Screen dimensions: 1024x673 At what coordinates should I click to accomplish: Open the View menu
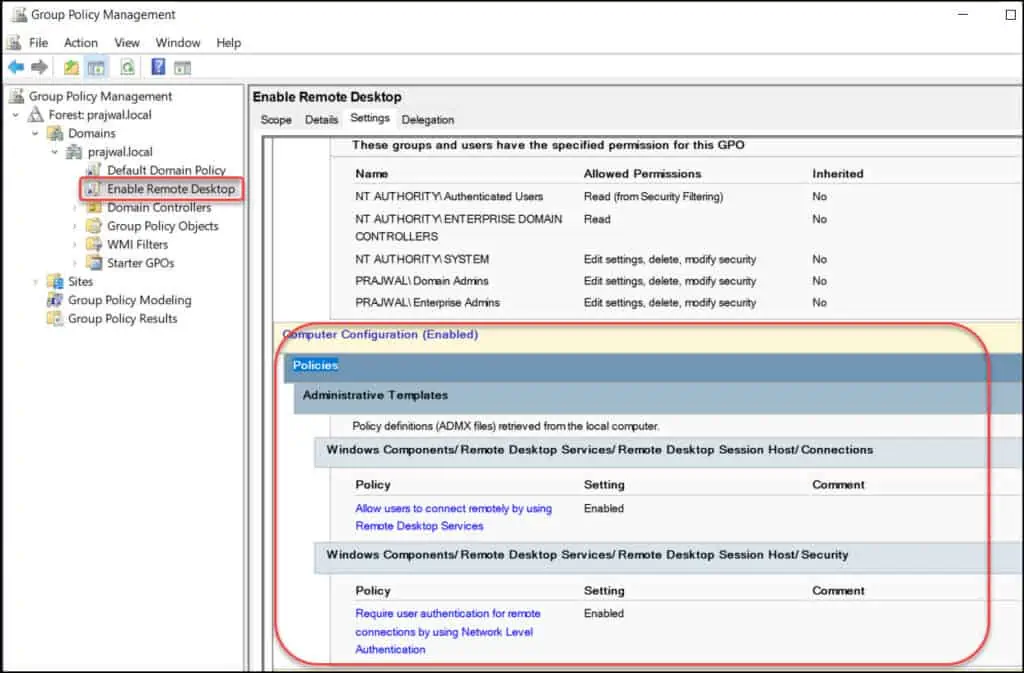[127, 42]
